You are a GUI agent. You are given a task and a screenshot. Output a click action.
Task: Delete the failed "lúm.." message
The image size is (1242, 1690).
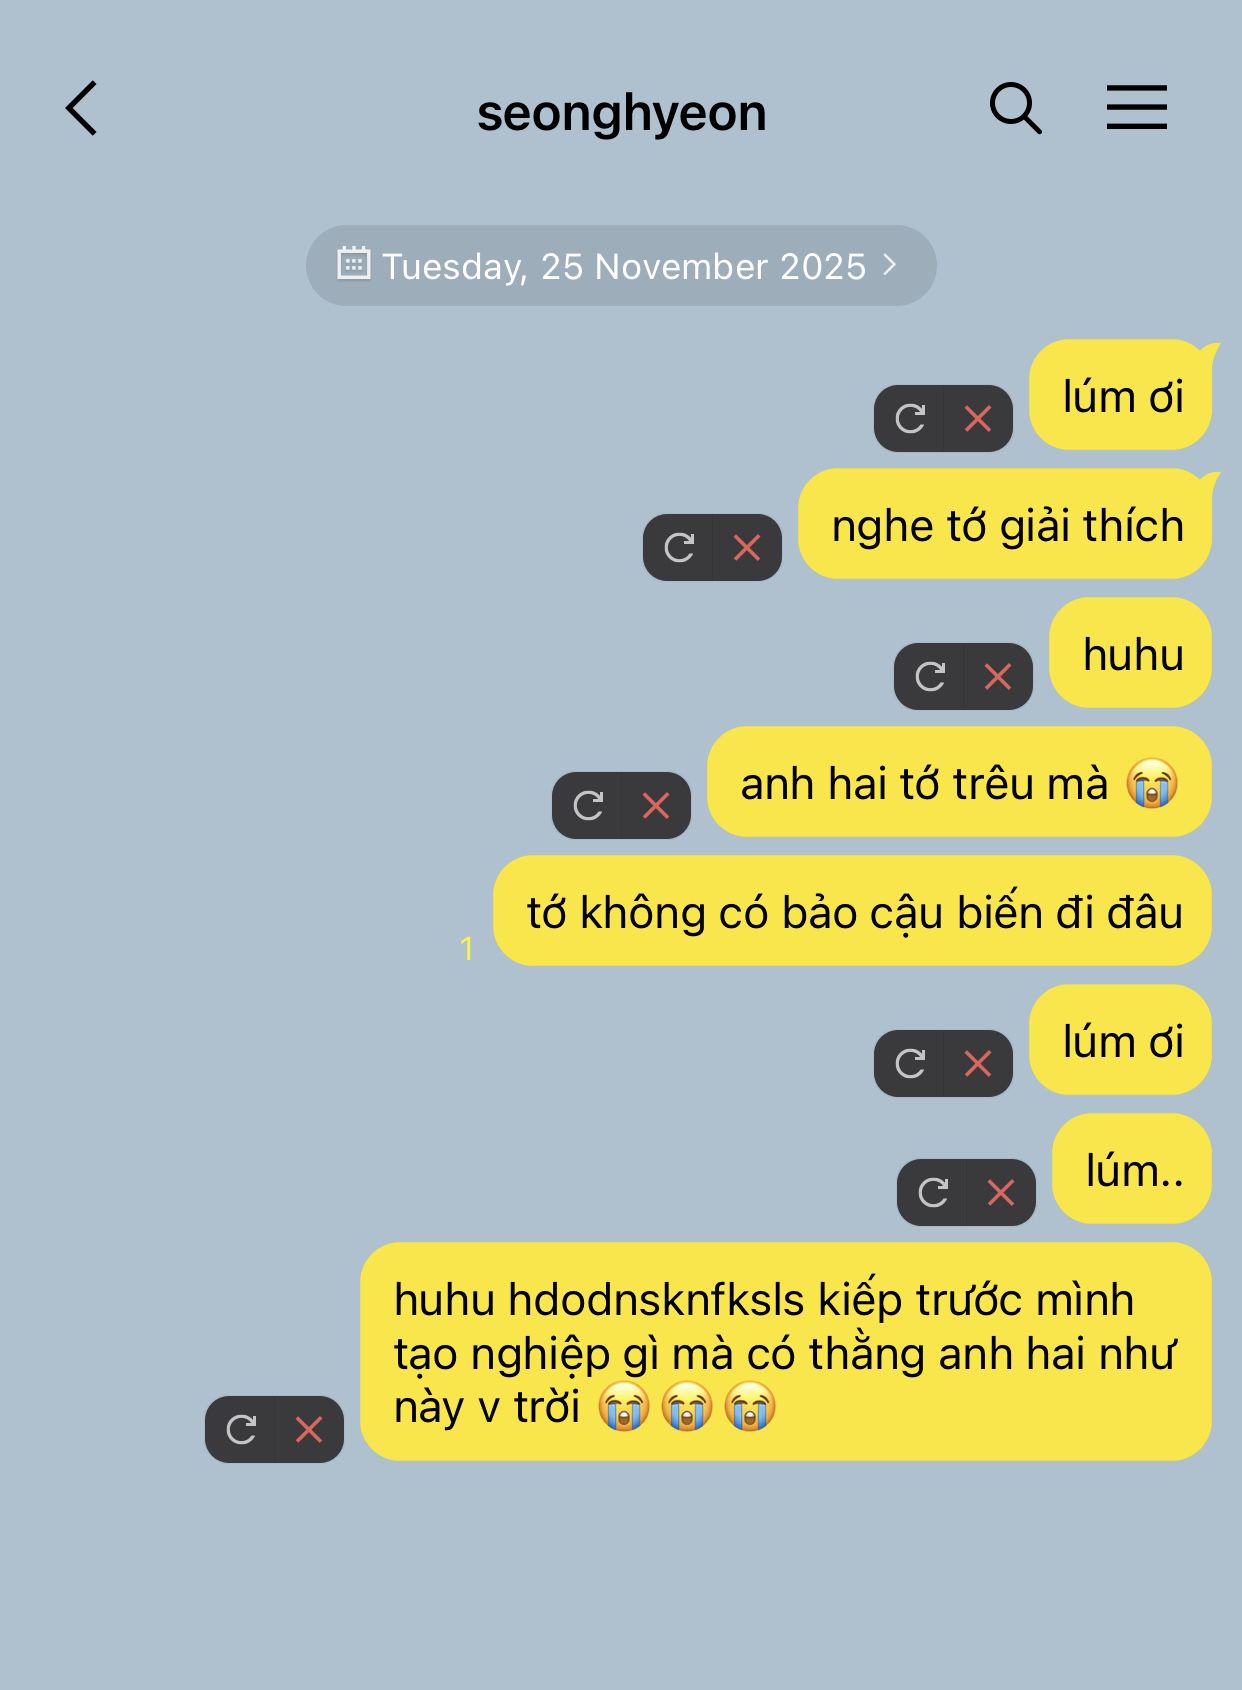[x=1001, y=1192]
